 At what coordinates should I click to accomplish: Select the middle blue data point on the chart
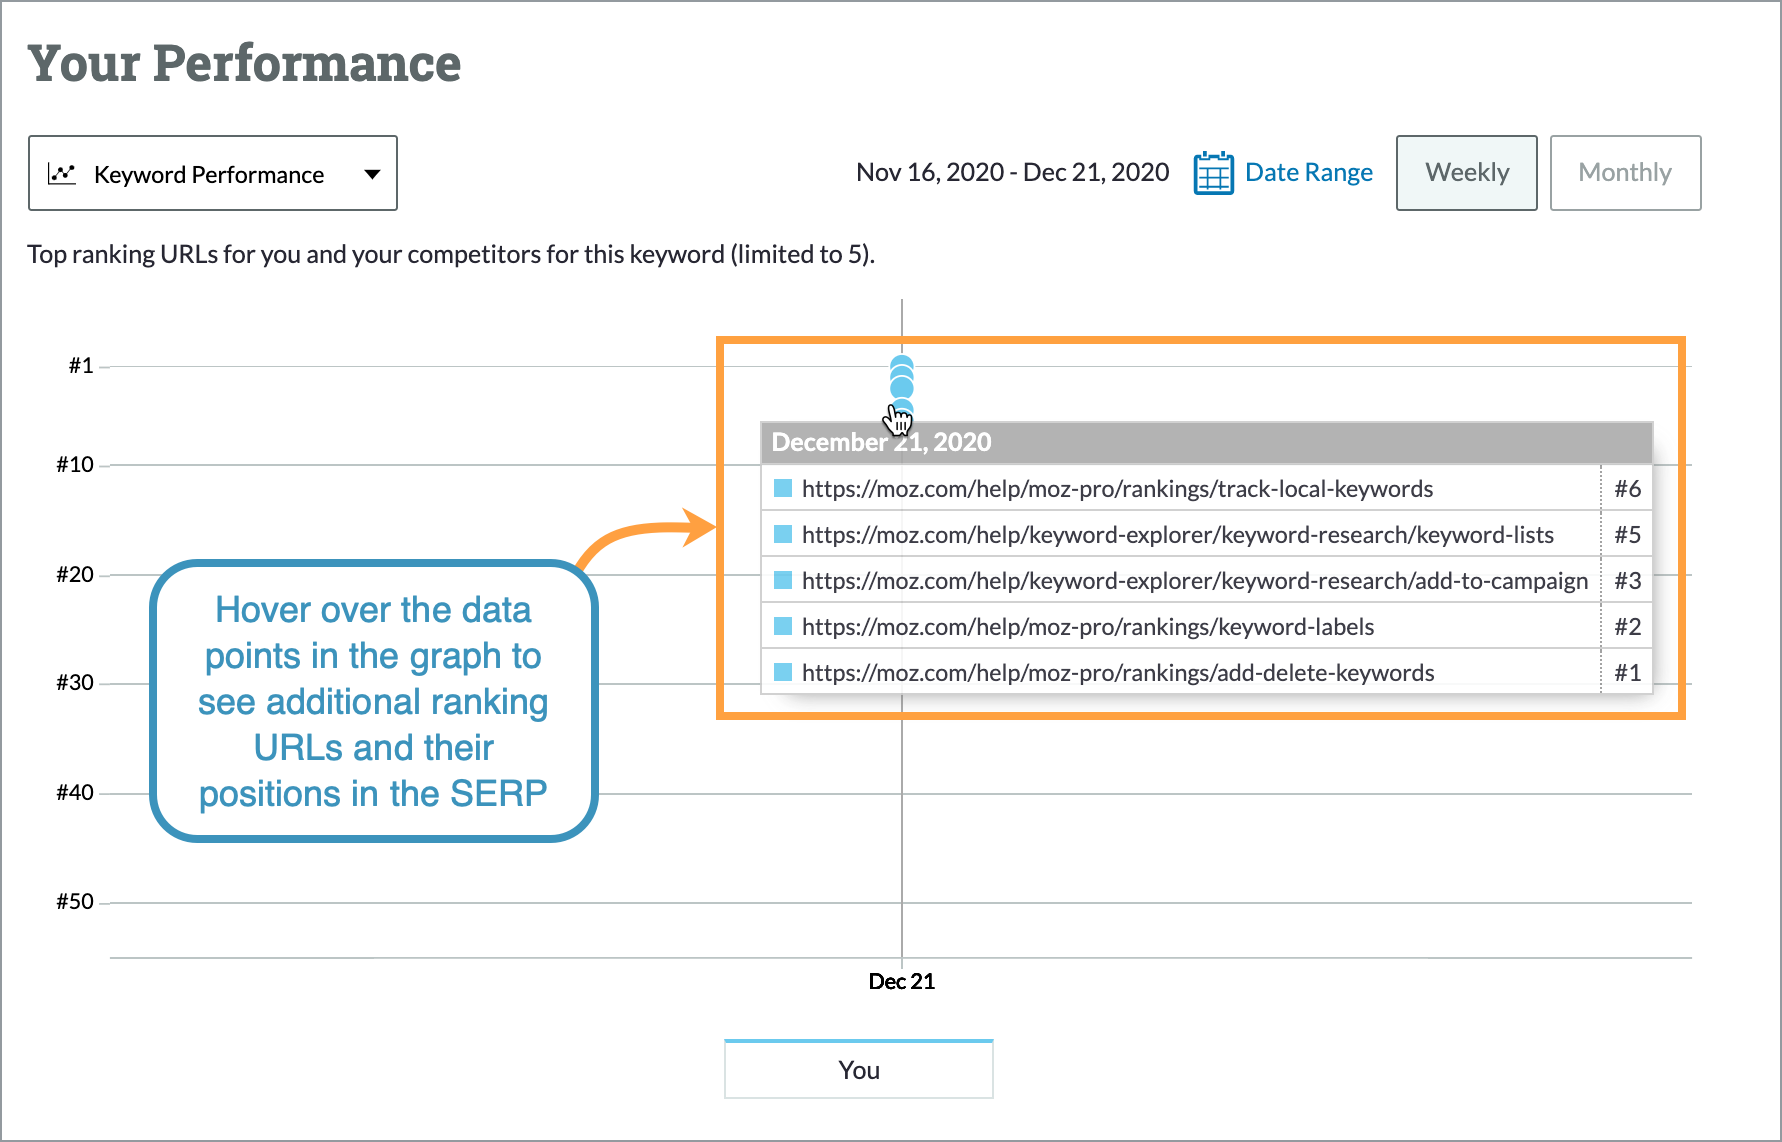pos(901,385)
